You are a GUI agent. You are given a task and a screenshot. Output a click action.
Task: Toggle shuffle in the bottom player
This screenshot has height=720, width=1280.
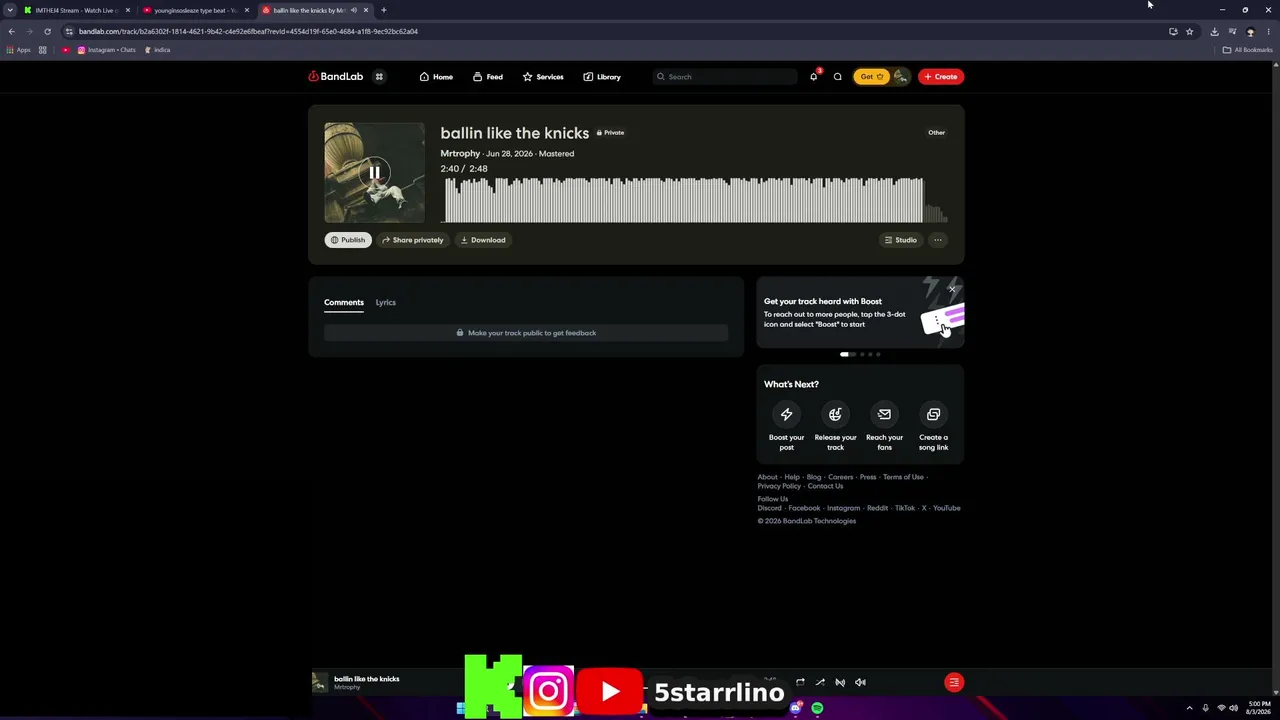pos(820,682)
